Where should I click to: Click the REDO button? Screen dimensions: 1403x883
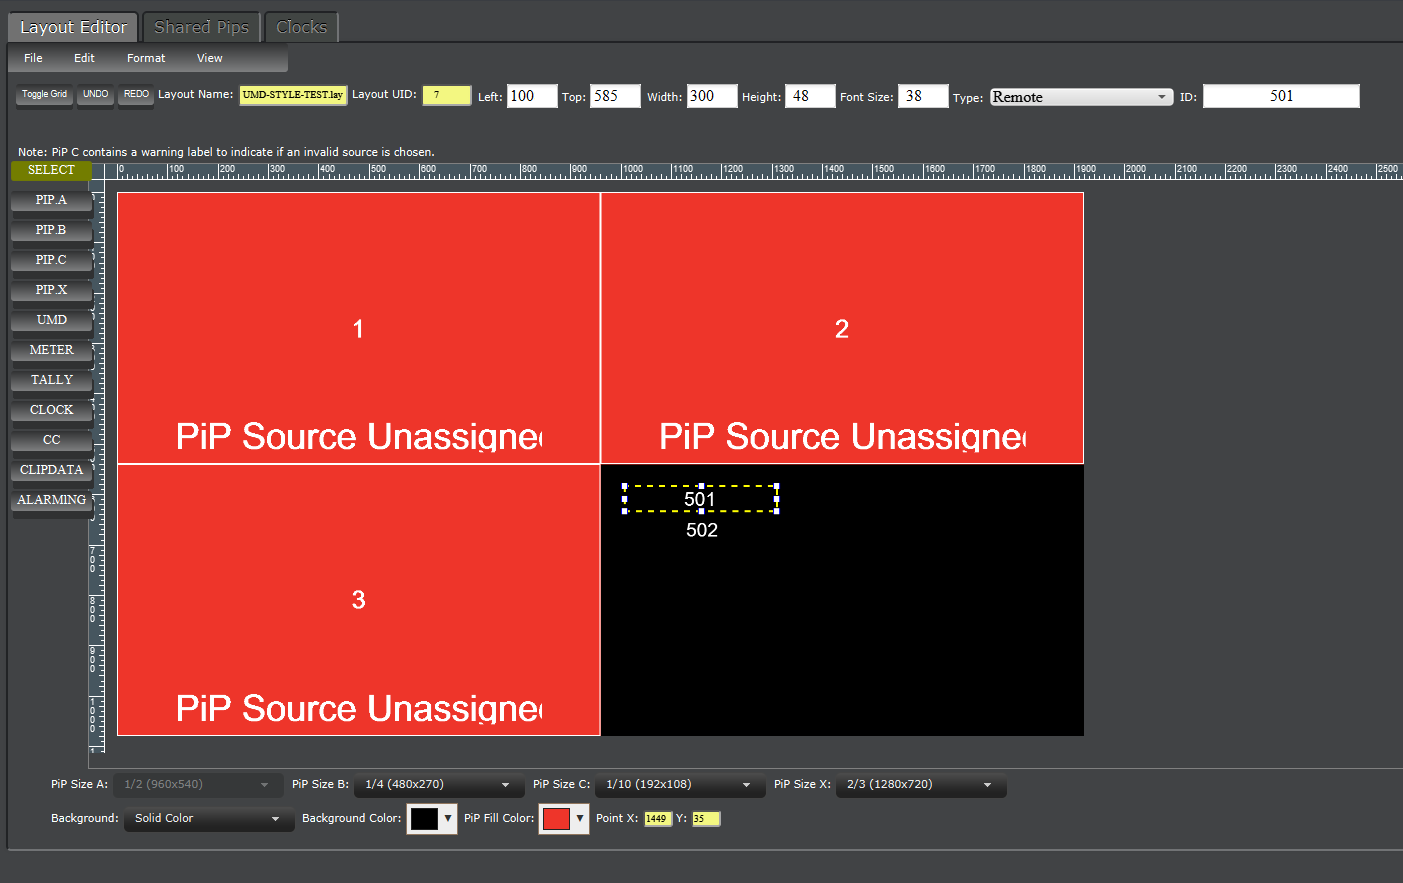[136, 95]
